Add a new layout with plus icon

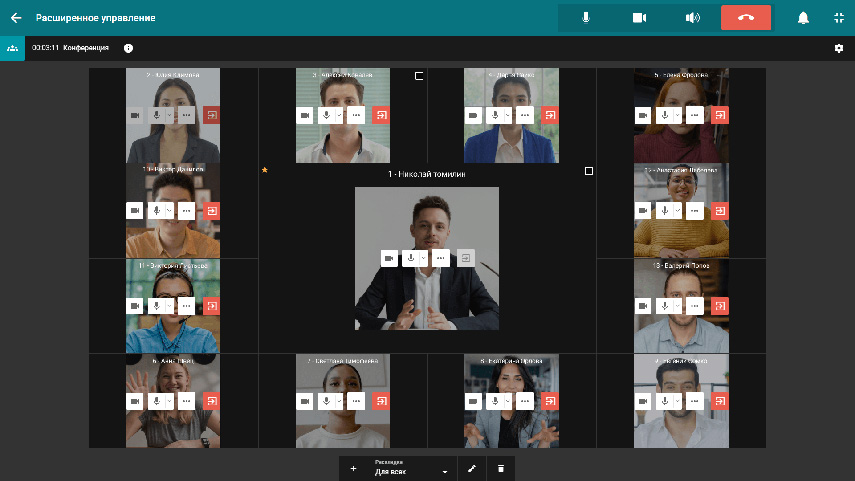pos(353,468)
